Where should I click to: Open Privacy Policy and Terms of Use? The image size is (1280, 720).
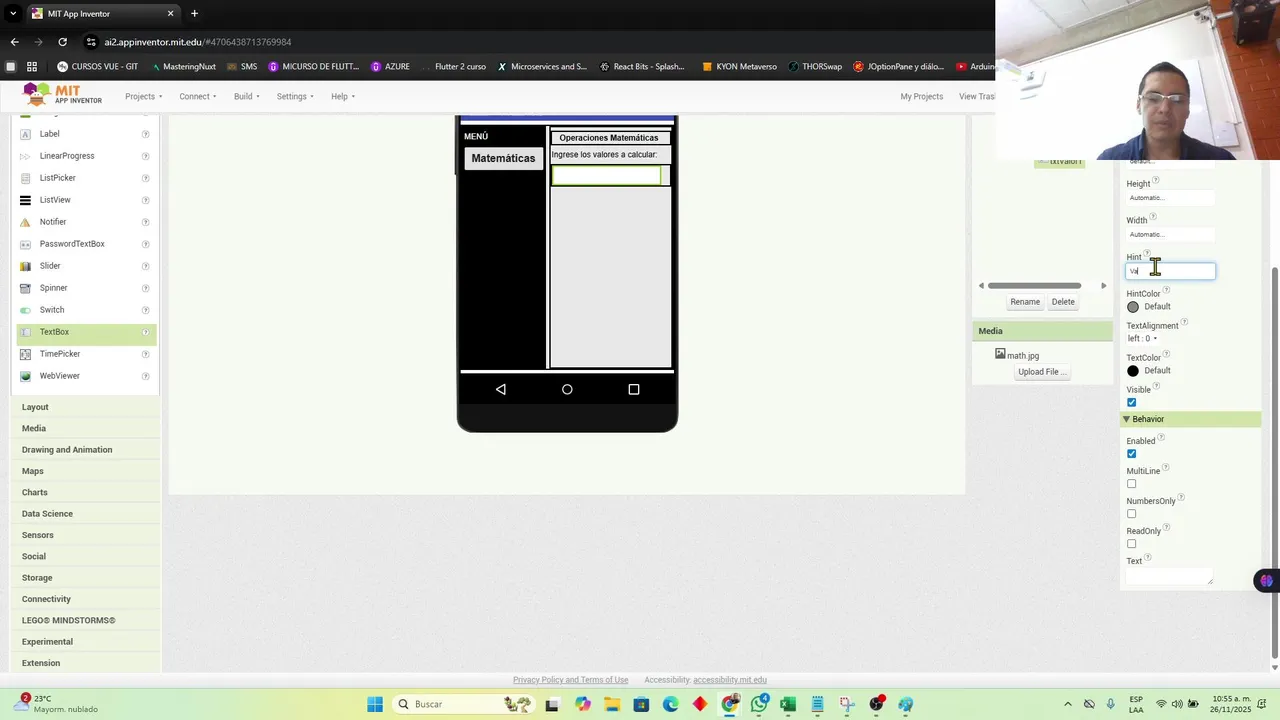[x=571, y=680]
